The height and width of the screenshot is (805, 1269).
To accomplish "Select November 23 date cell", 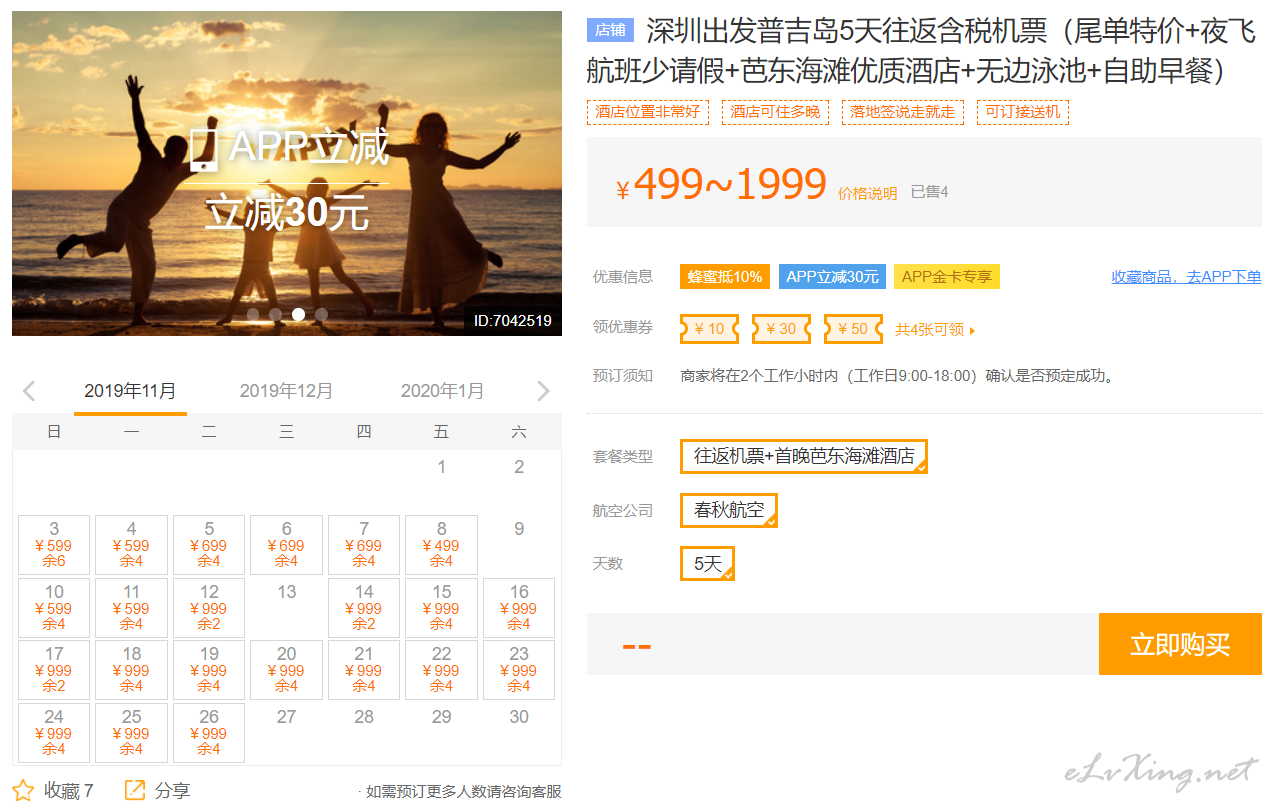I will (519, 670).
